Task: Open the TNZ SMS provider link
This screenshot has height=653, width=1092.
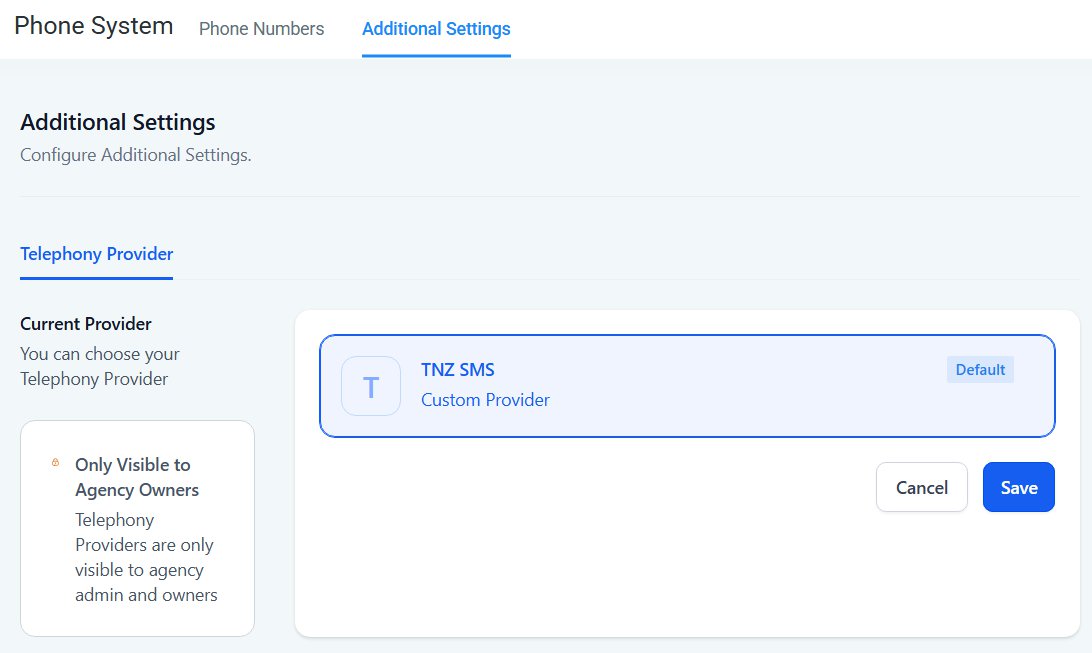Action: point(456,369)
